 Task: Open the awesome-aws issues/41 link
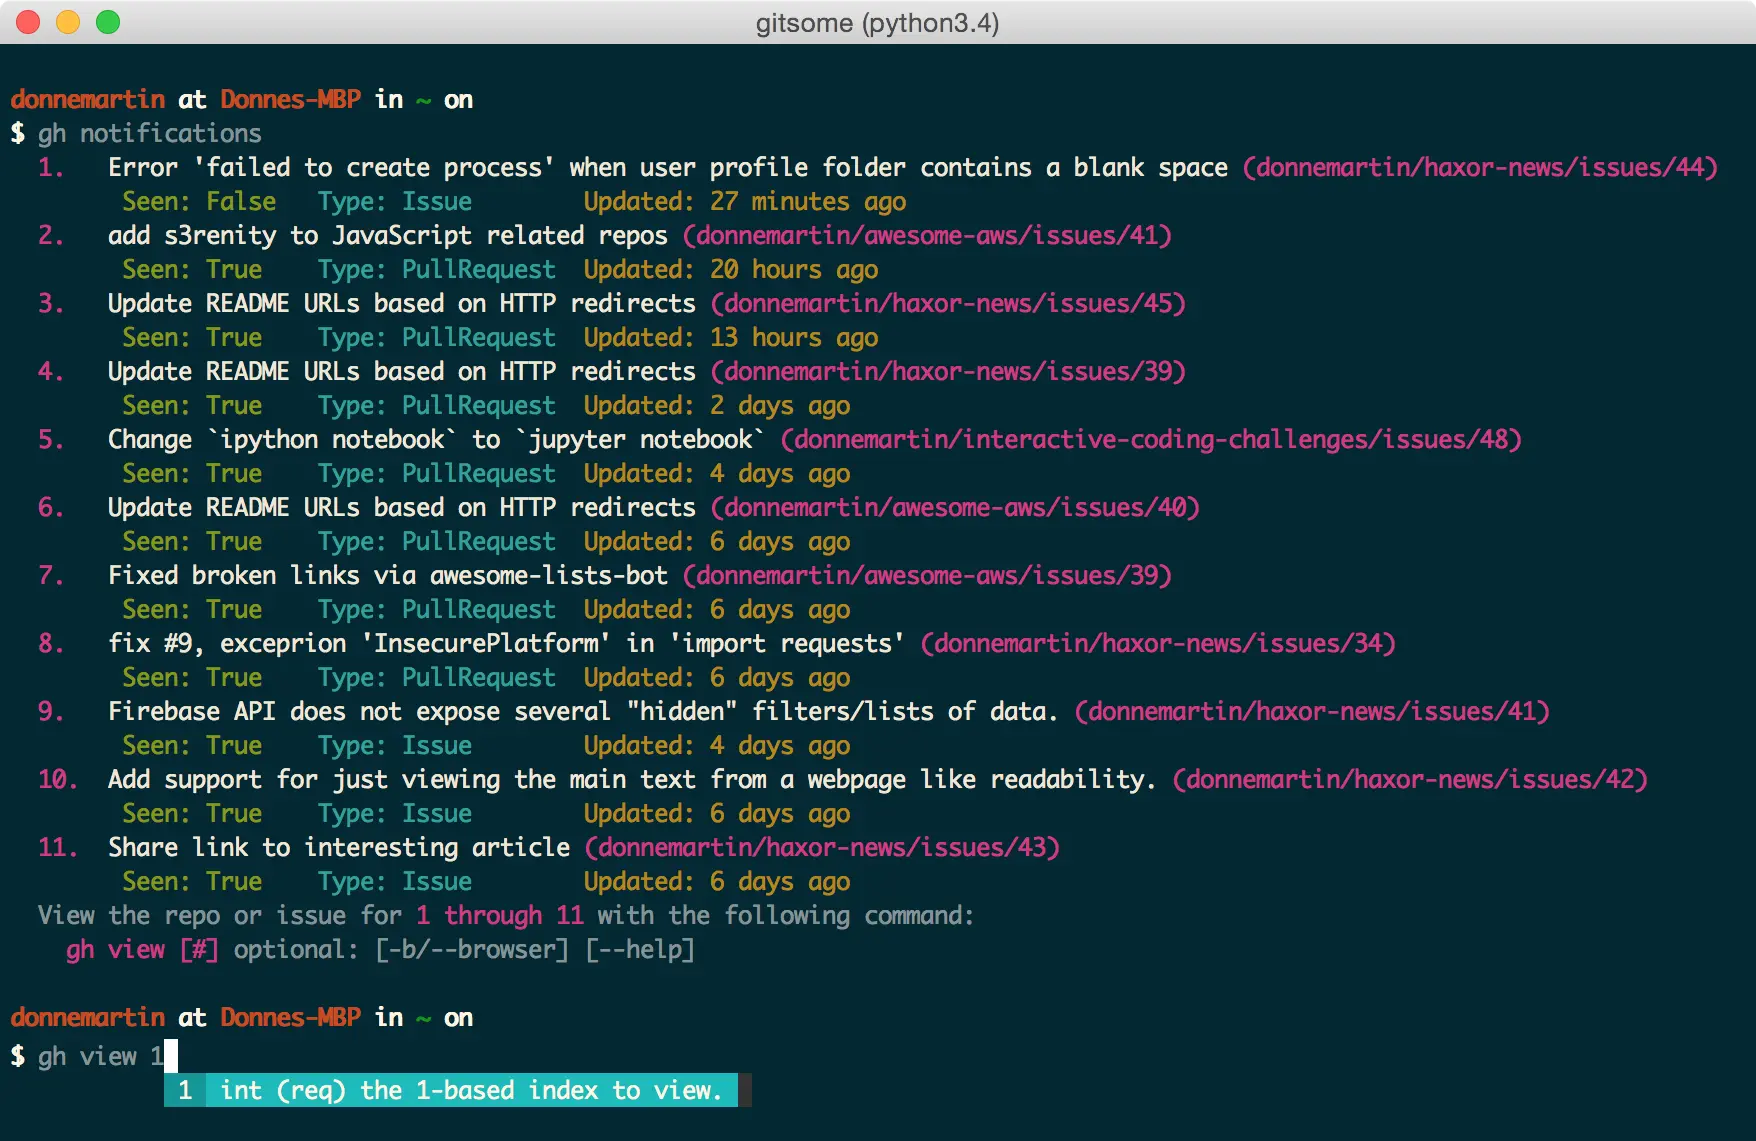pos(927,235)
